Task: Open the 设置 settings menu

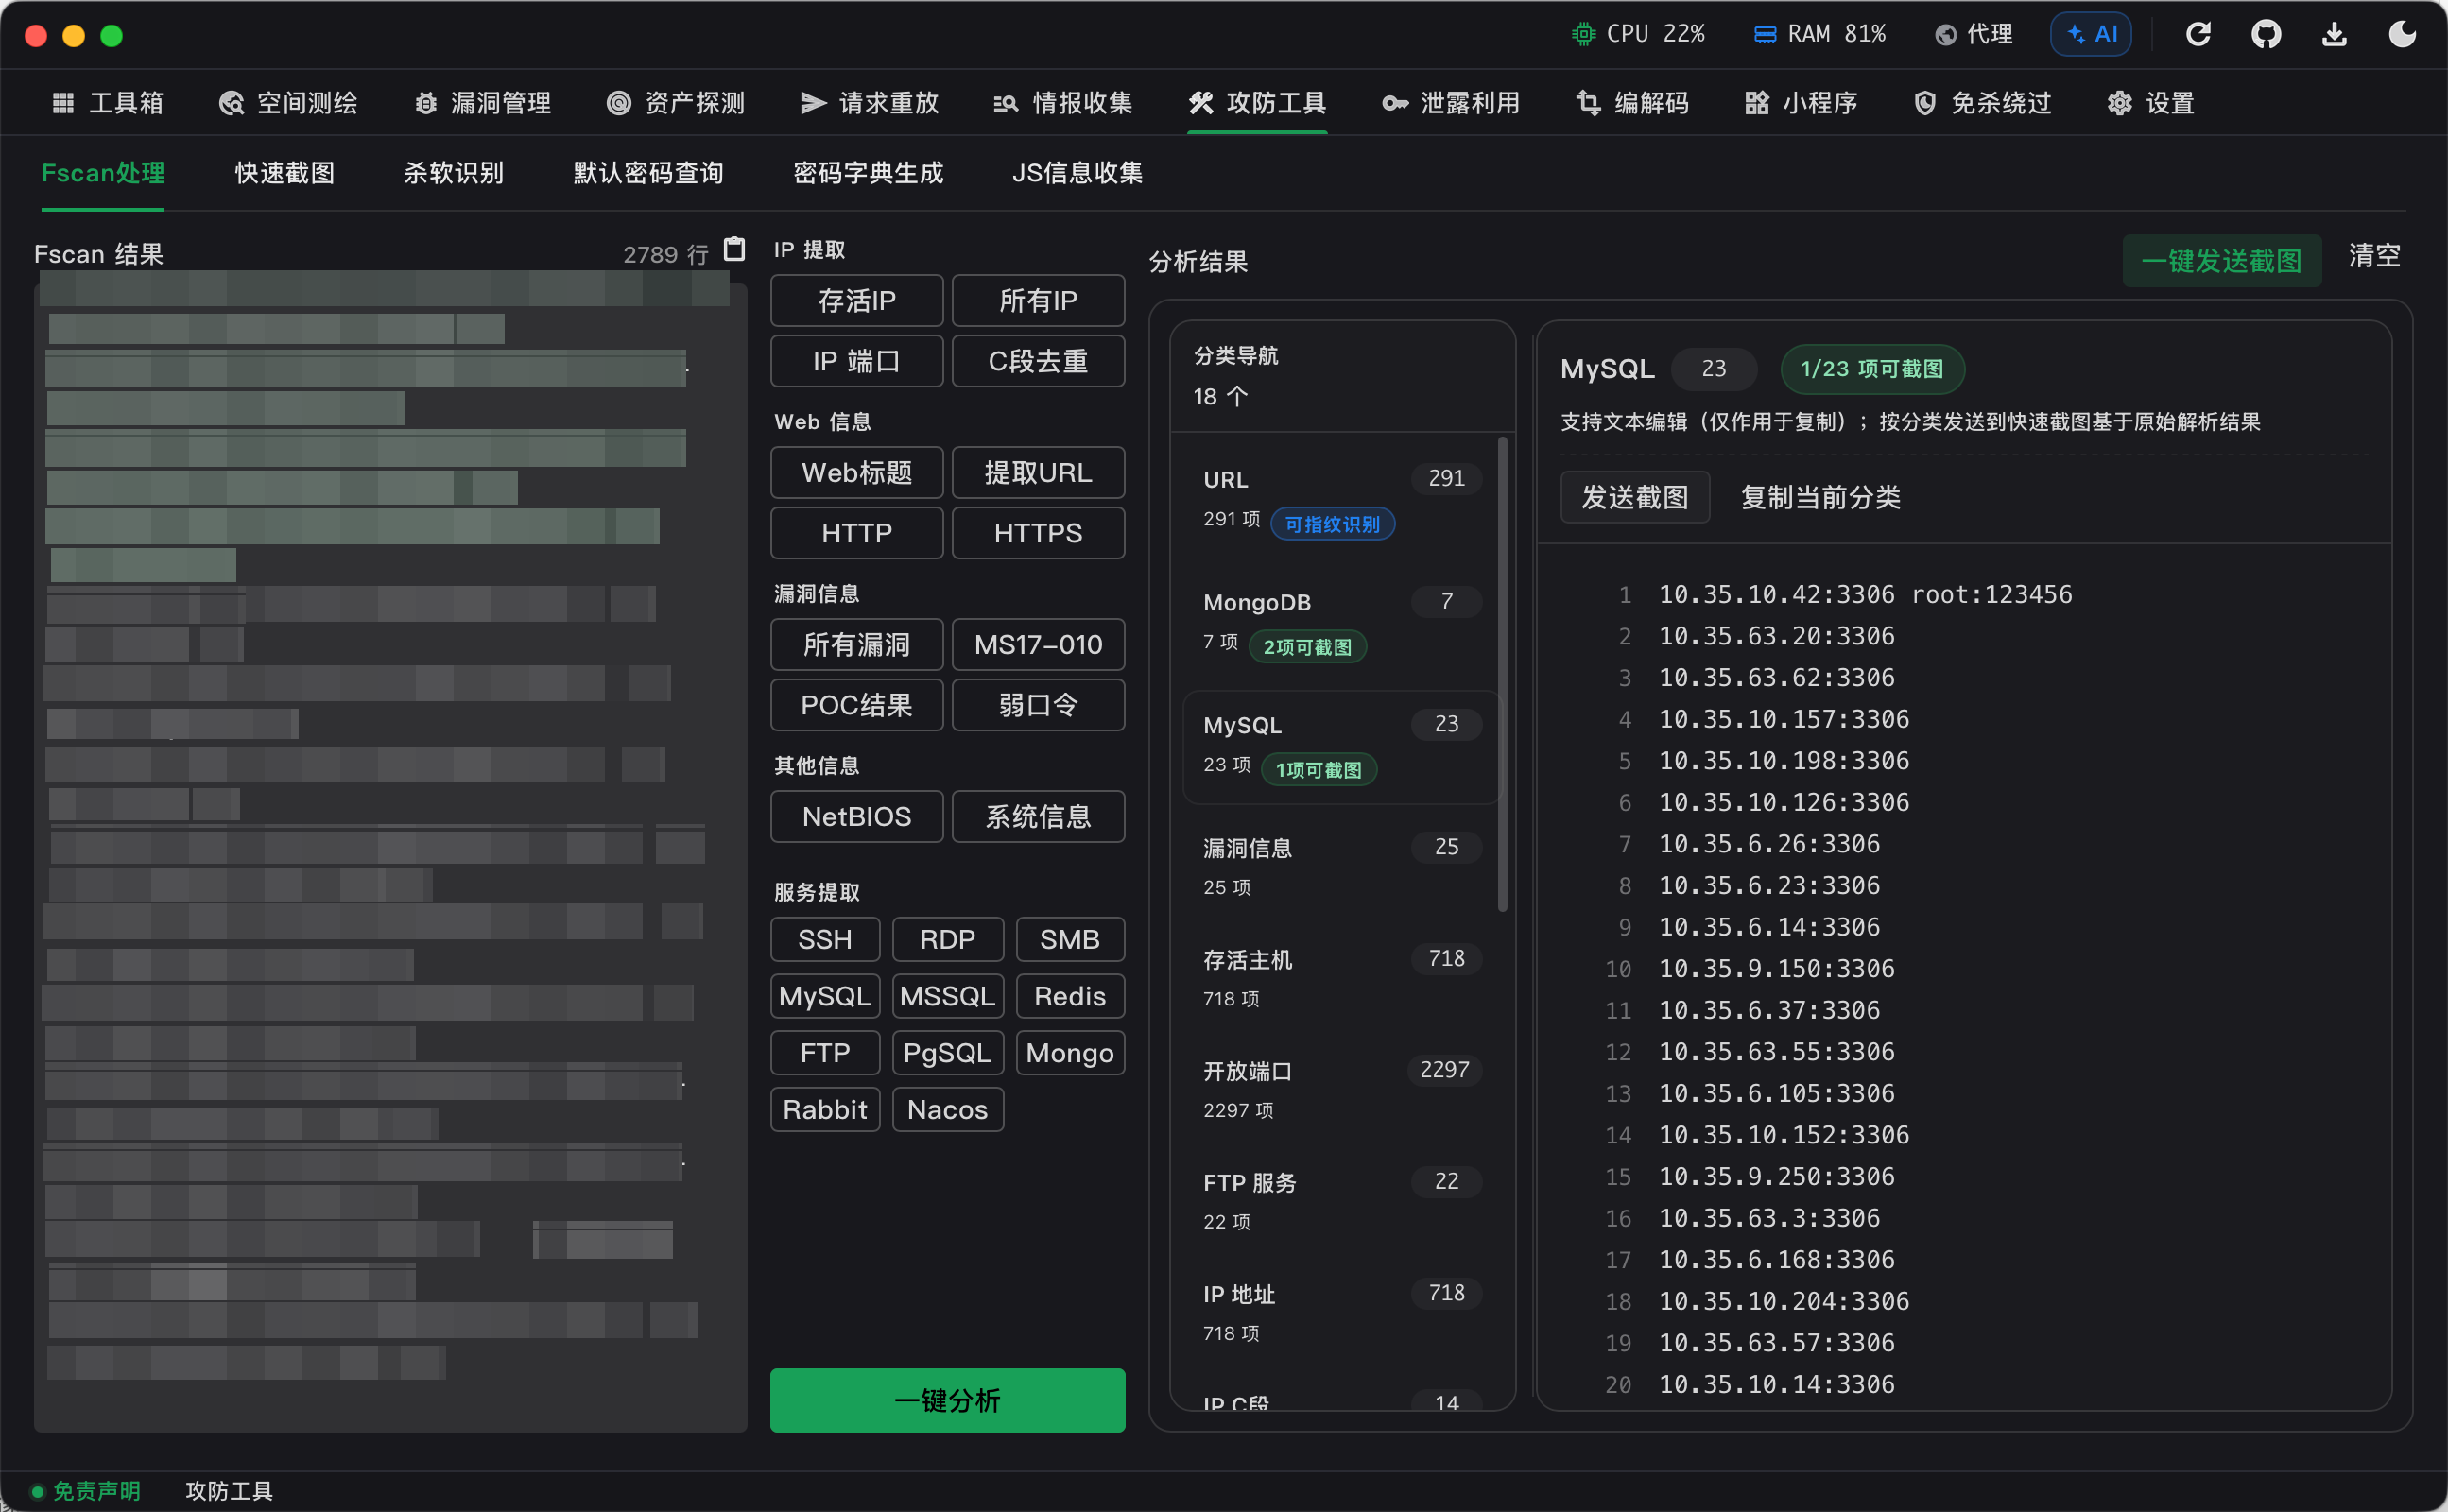Action: tap(2151, 103)
